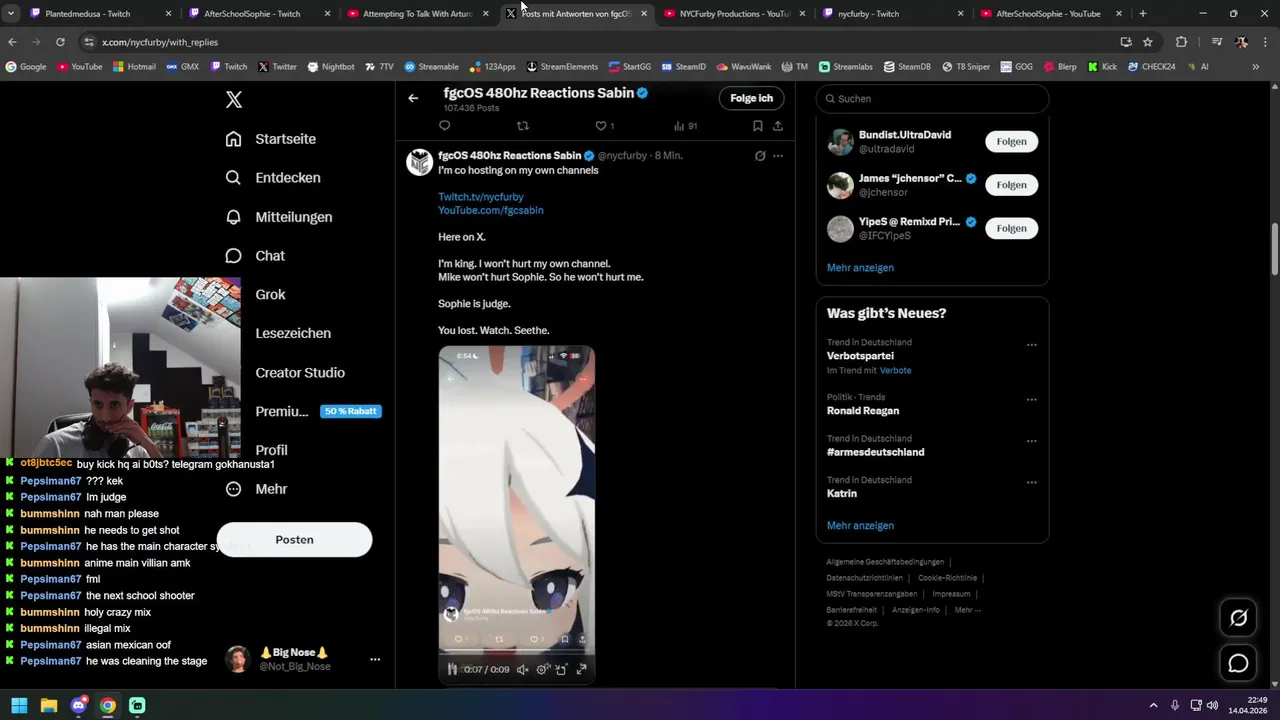Viewport: 1280px width, 720px height.
Task: Switch to NYCFurby Productions YouTube tab
Action: pos(734,14)
